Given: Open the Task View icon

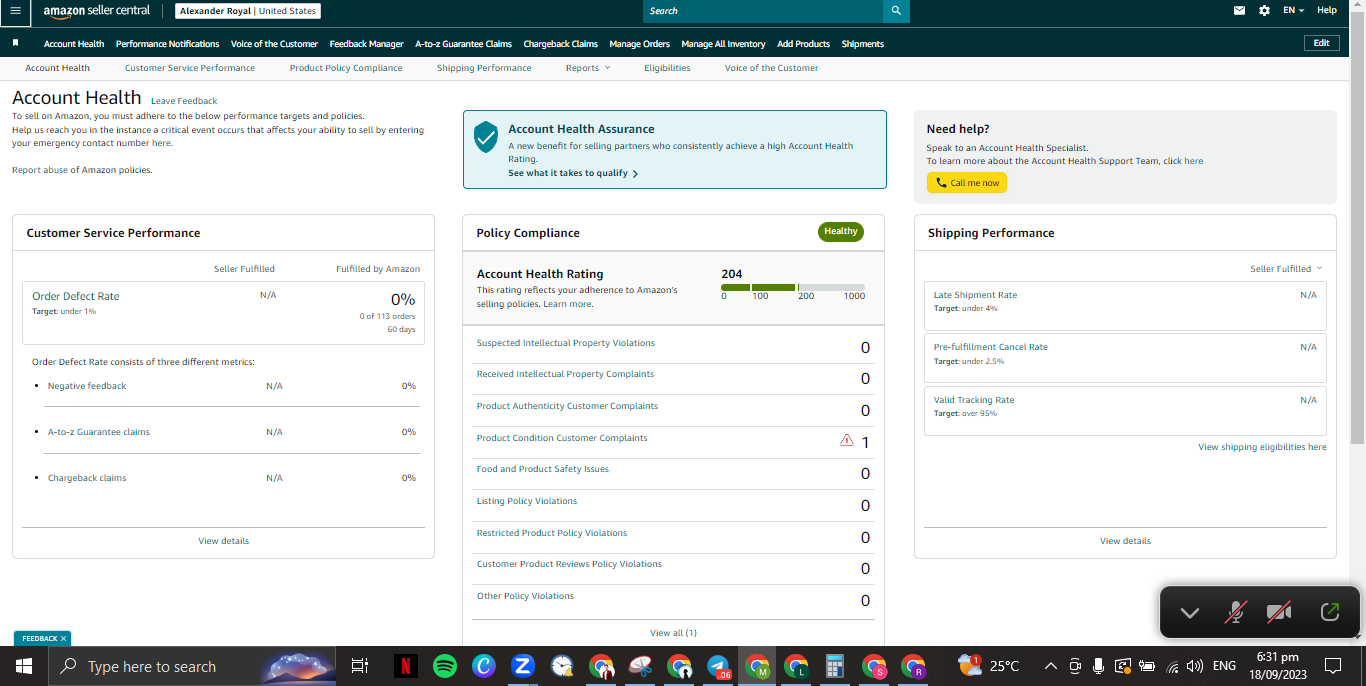Looking at the screenshot, I should 360,666.
